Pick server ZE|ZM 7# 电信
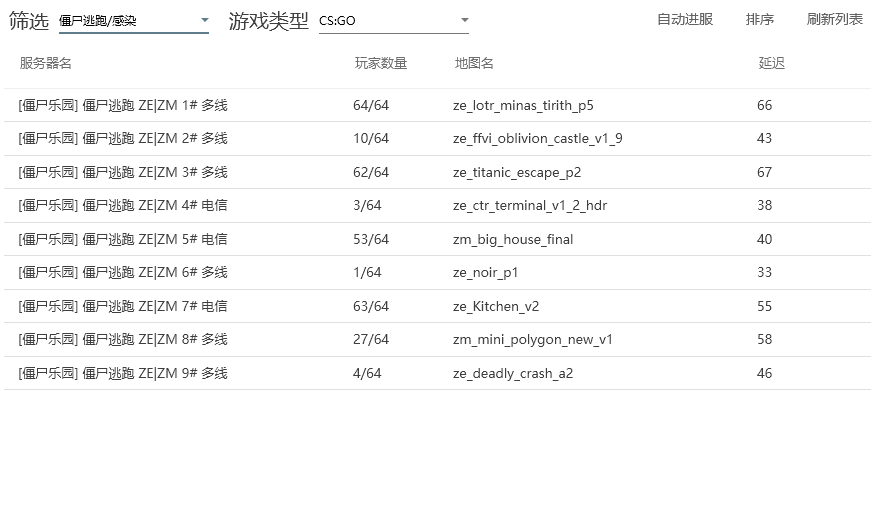Image resolution: width=871 pixels, height=509 pixels. (x=123, y=306)
